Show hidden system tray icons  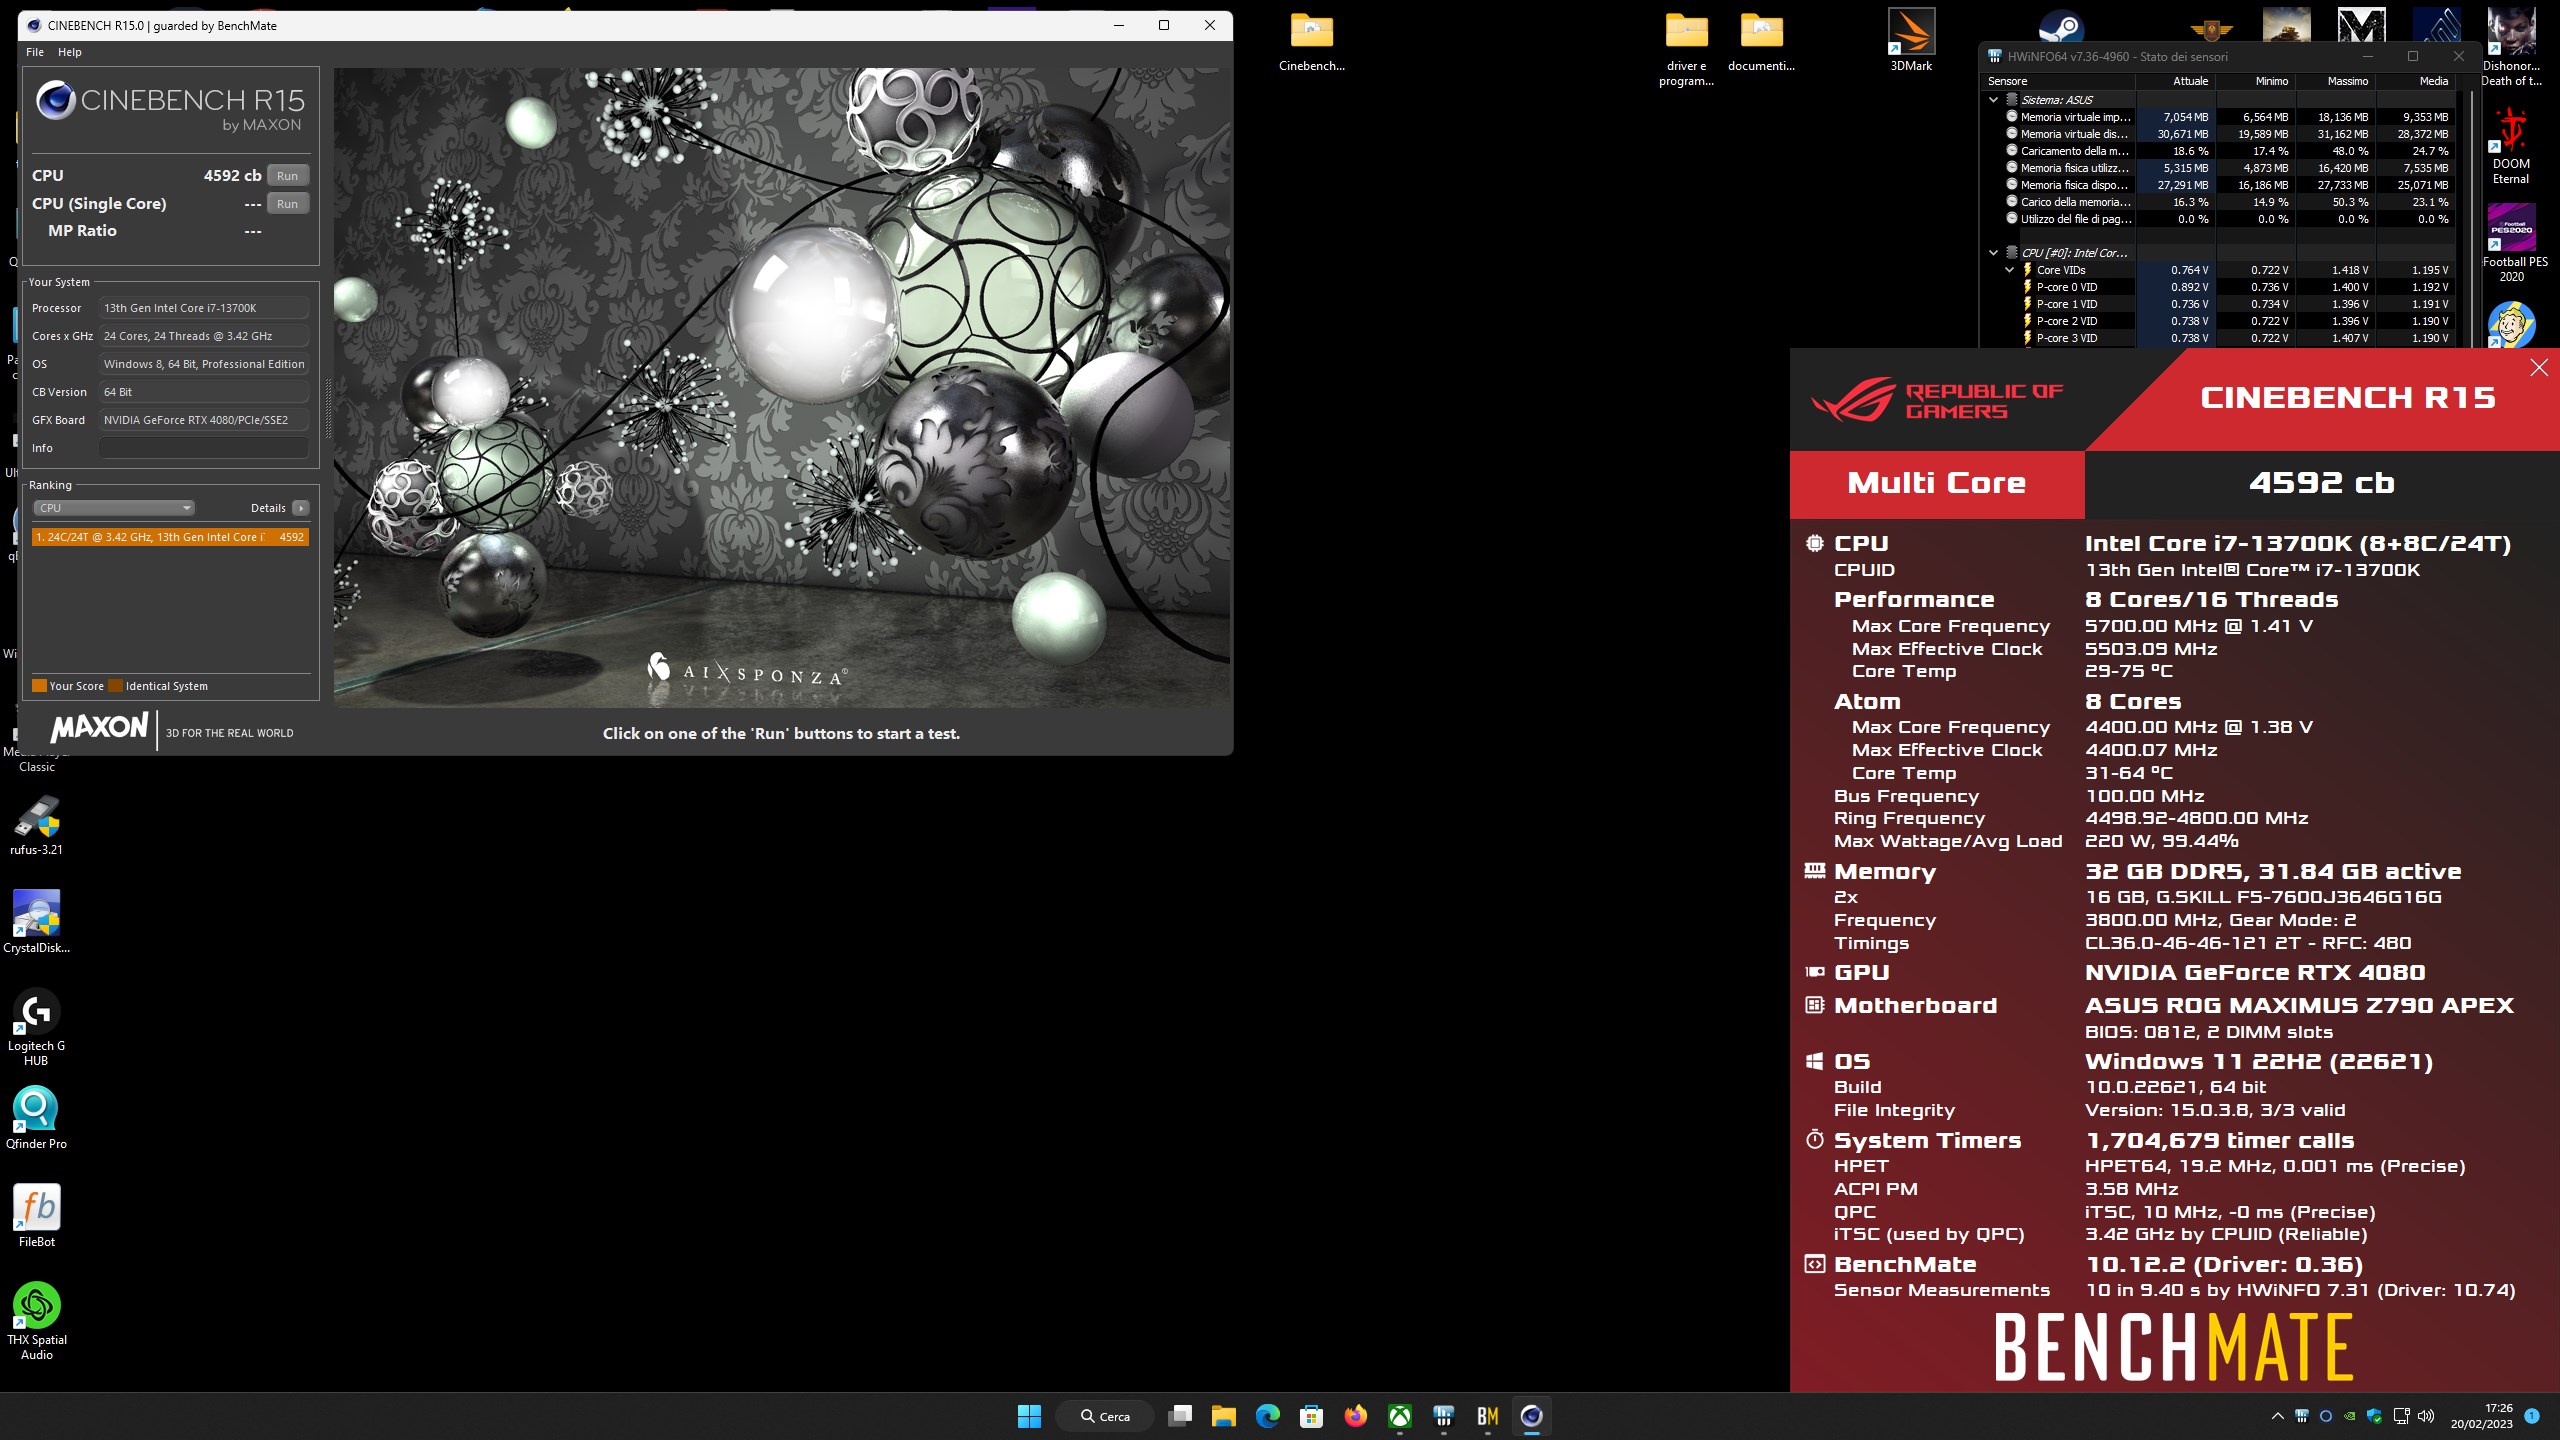click(x=2277, y=1416)
